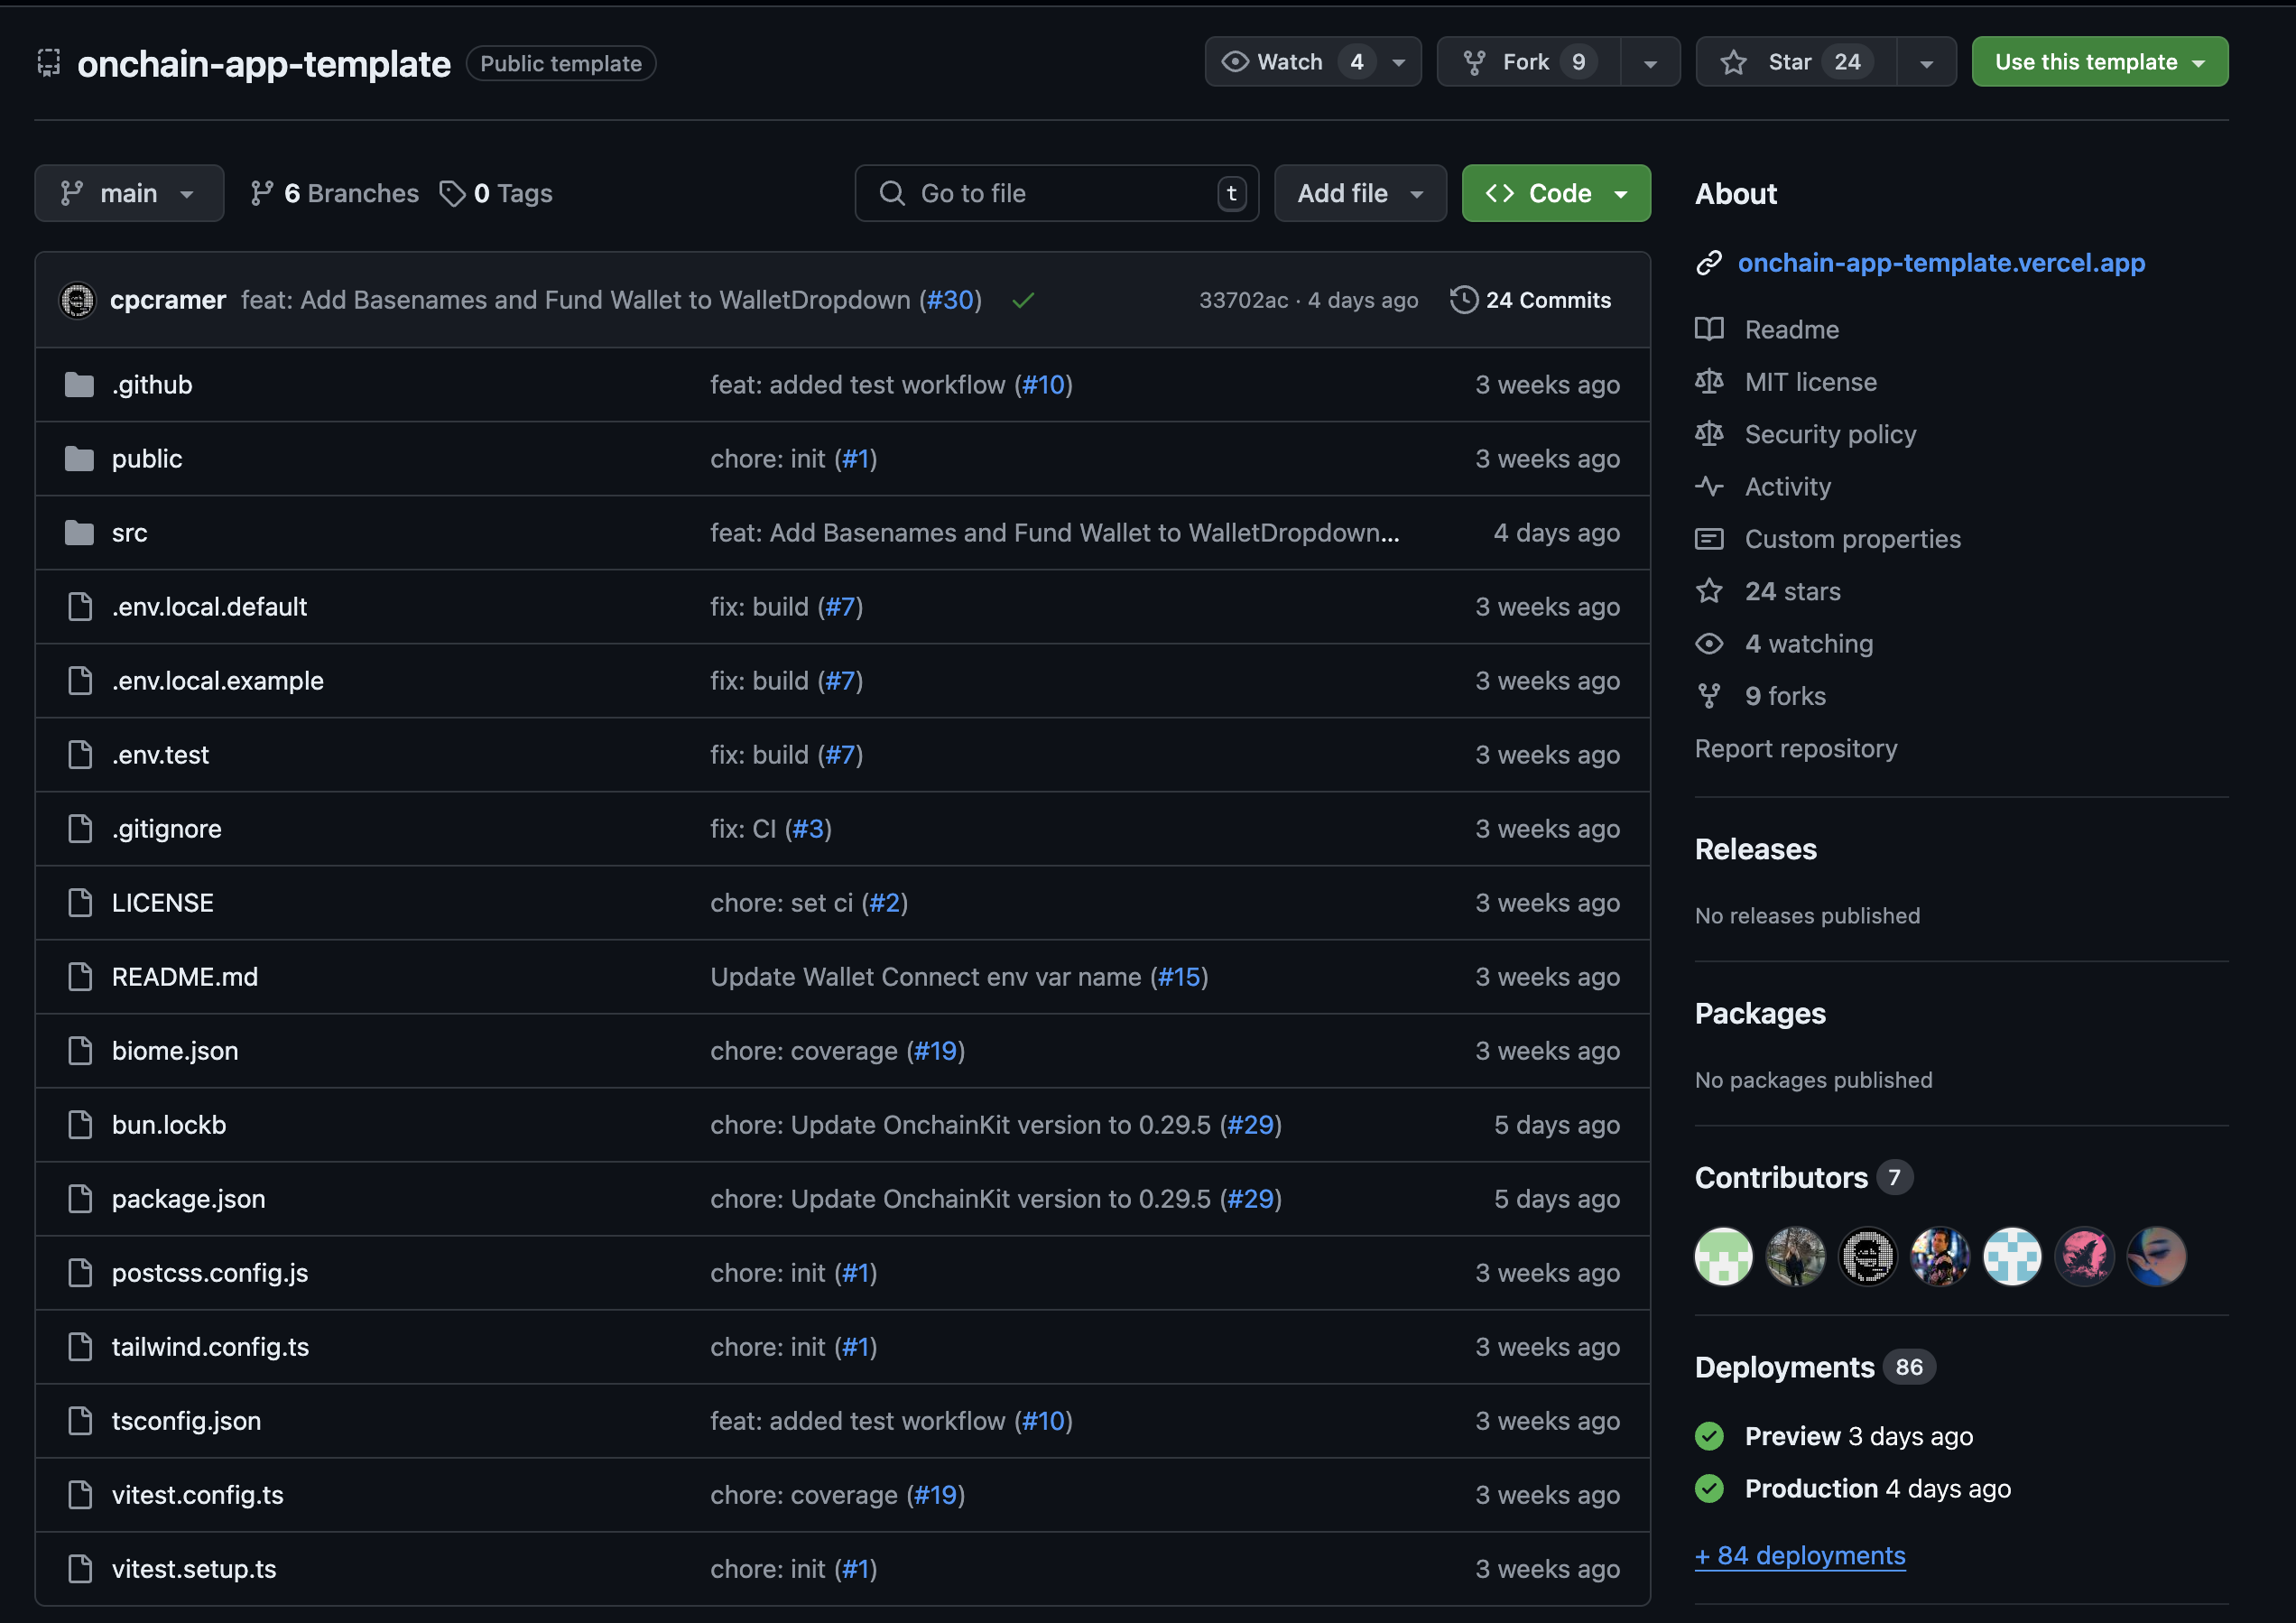
Task: Open onchain-app-template.vercel.app link
Action: pos(1941,263)
